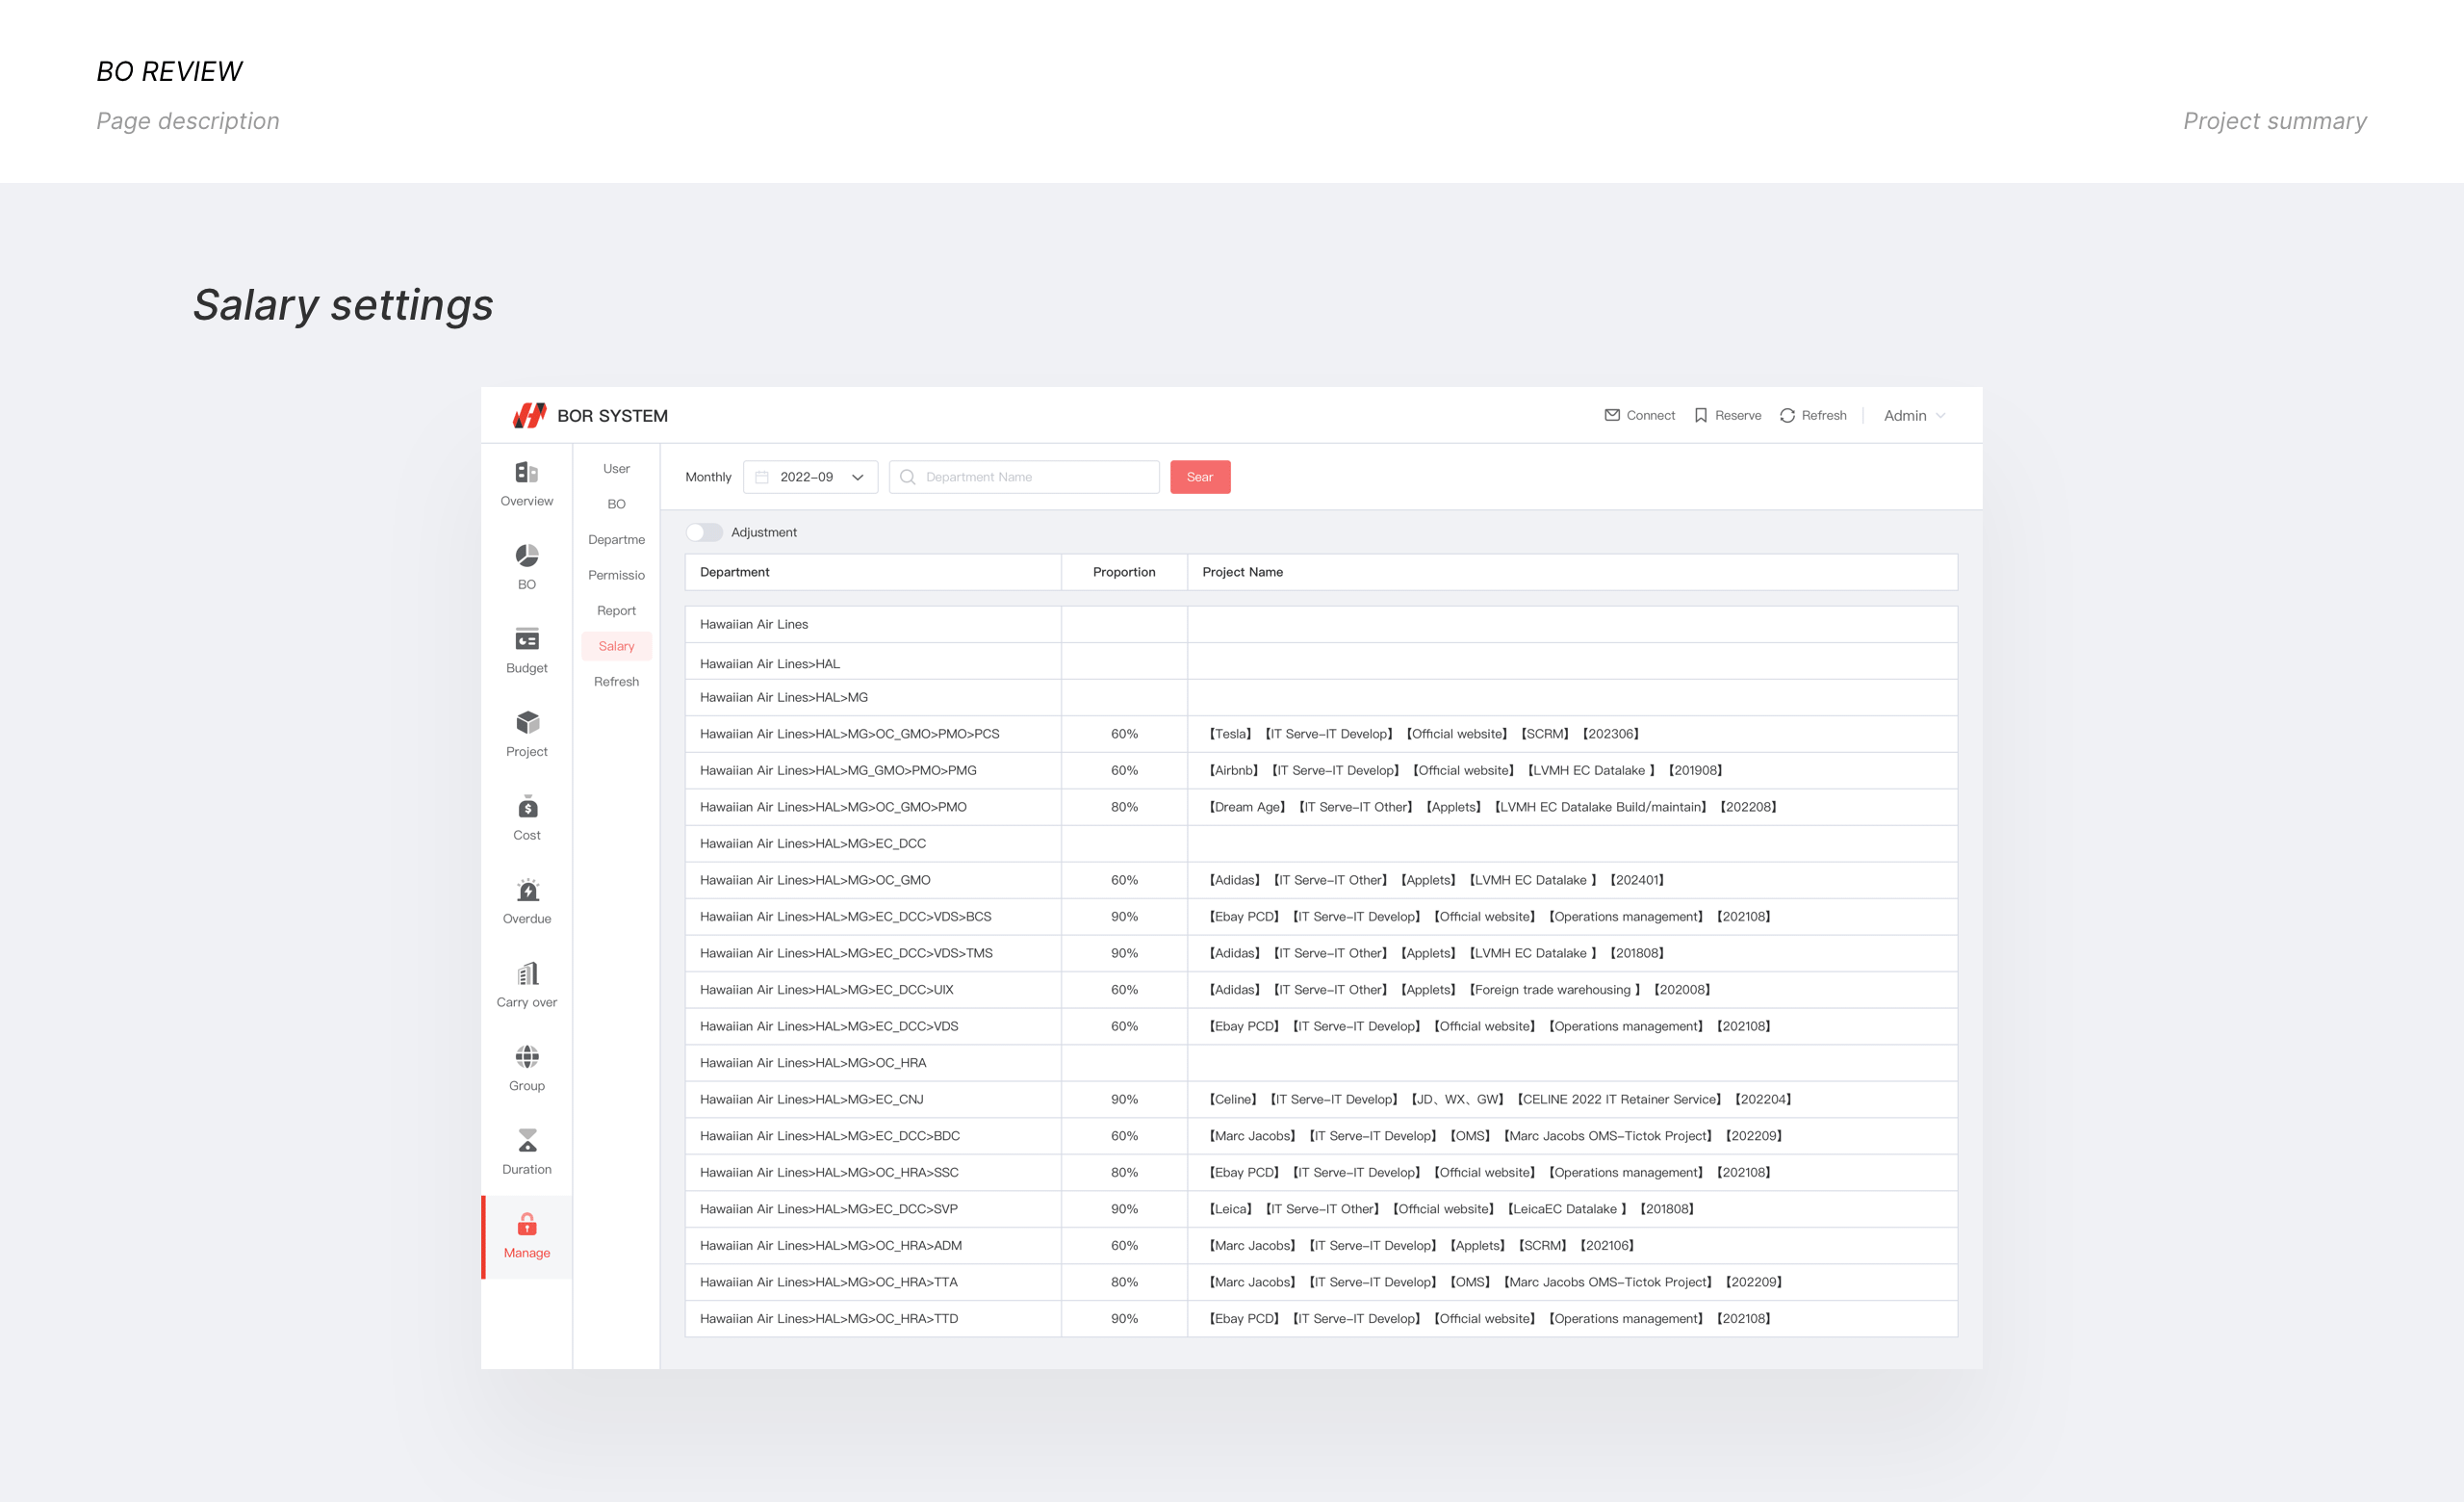2464x1502 pixels.
Task: Click BOR SYSTEM title text
Action: click(x=612, y=415)
